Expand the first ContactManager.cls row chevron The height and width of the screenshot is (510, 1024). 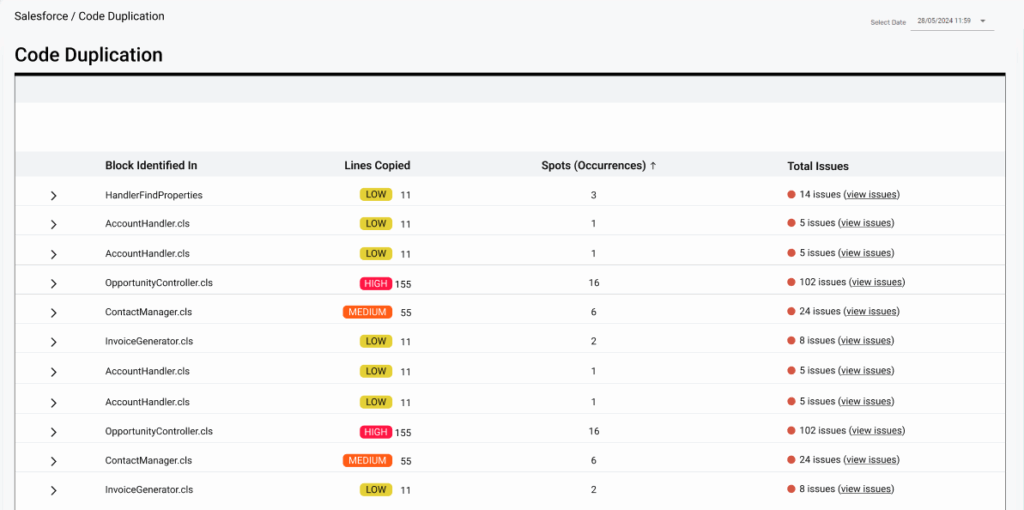(53, 313)
